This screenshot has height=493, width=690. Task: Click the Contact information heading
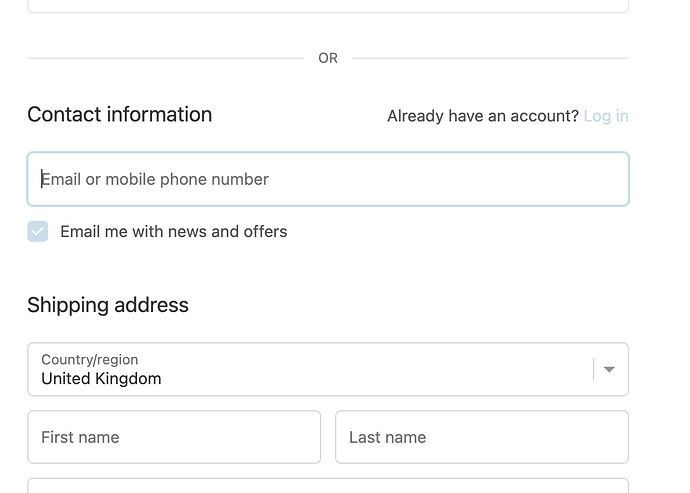coord(119,115)
